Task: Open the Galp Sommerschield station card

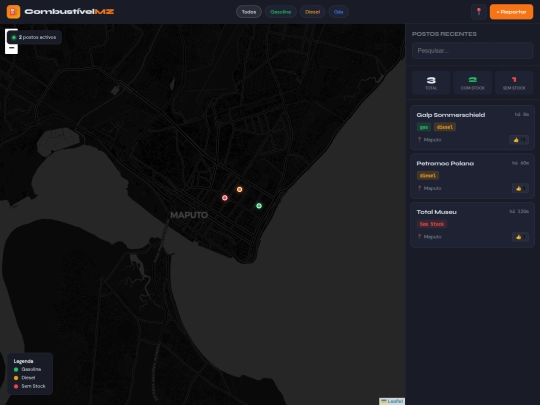Action: coord(472,127)
